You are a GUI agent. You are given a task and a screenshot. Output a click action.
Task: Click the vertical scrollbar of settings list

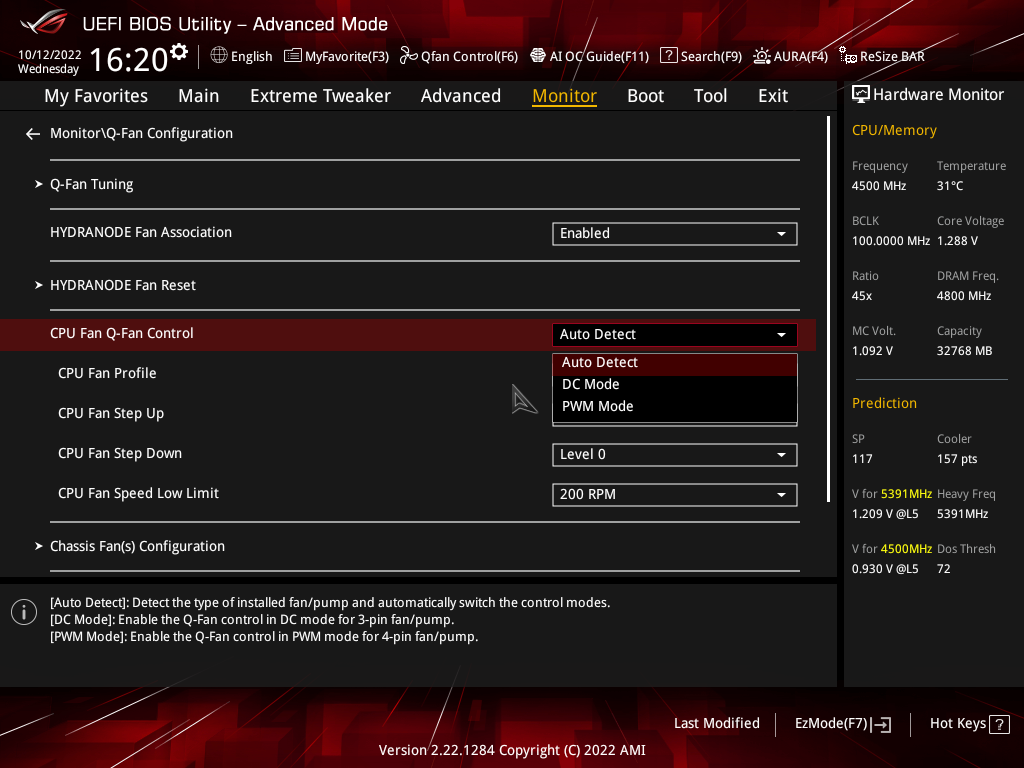coord(828,309)
